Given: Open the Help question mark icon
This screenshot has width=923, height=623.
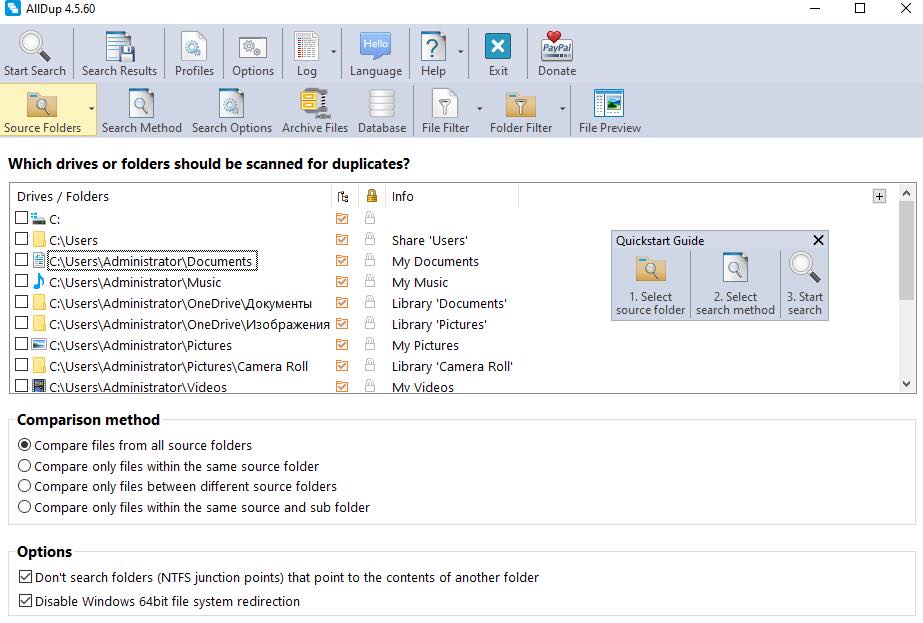Looking at the screenshot, I should (433, 47).
